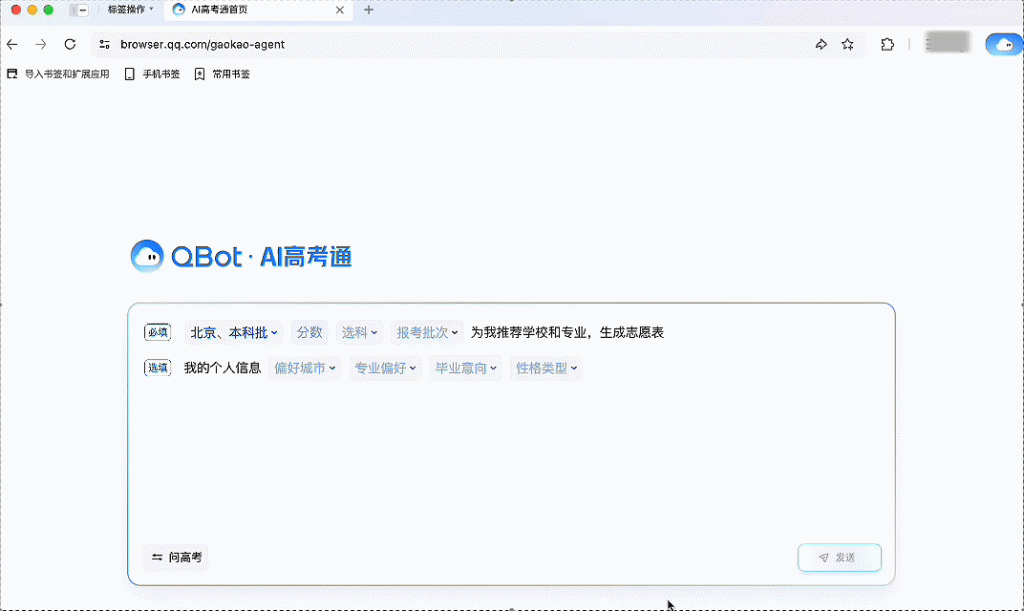Switch mode with the 问高考 button
The image size is (1024, 611).
click(176, 557)
